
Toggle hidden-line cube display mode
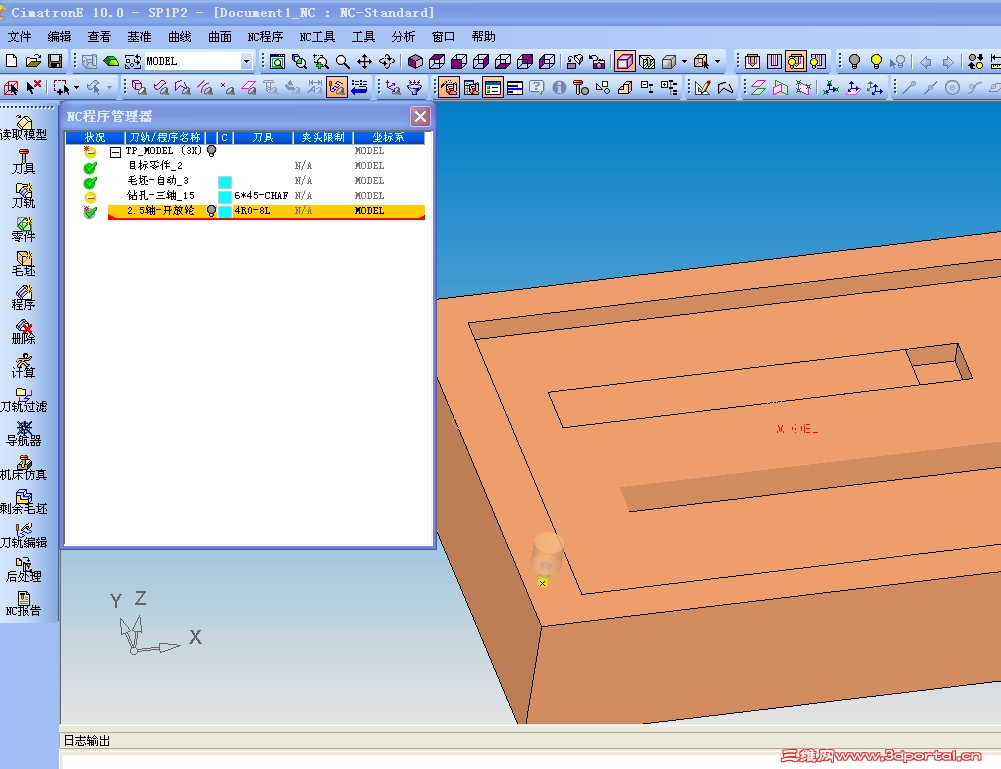[x=647, y=61]
